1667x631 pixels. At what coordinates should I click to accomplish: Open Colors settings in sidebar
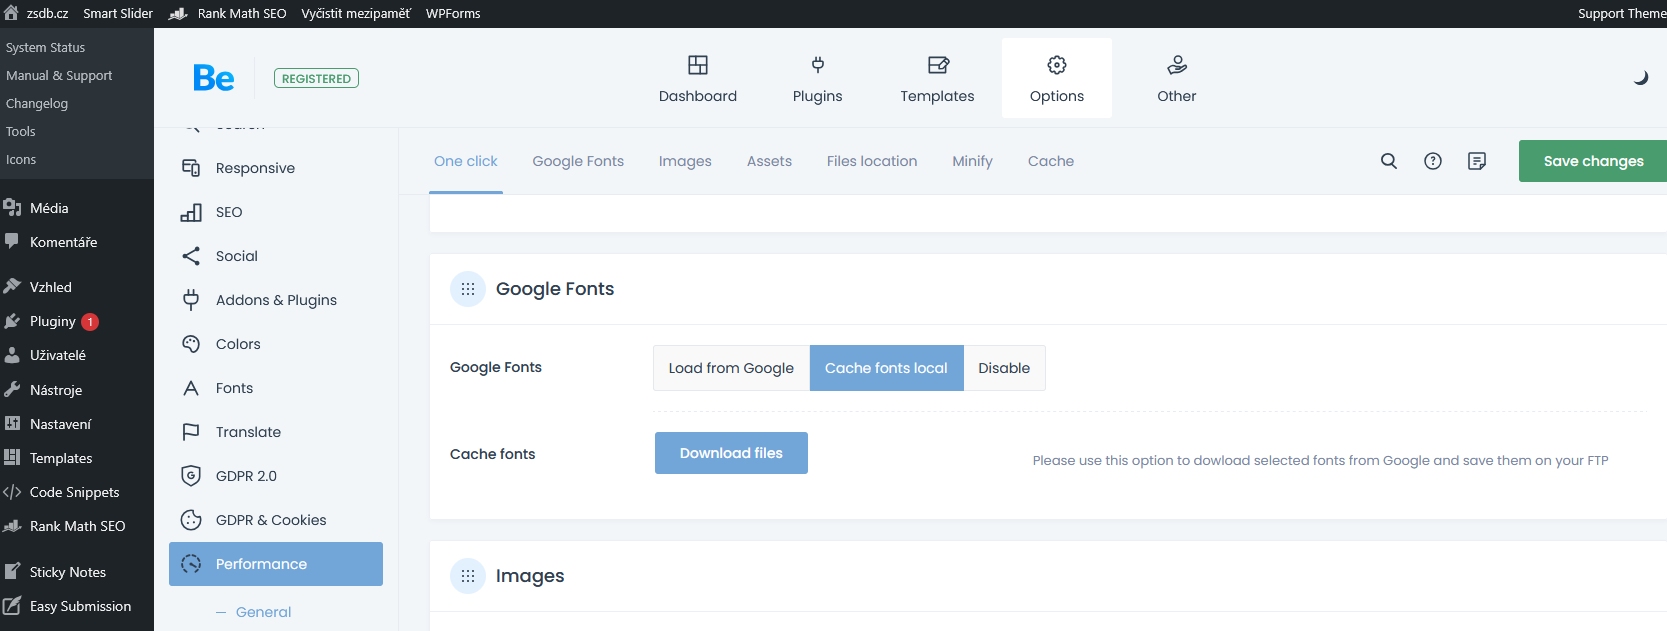[x=238, y=344]
